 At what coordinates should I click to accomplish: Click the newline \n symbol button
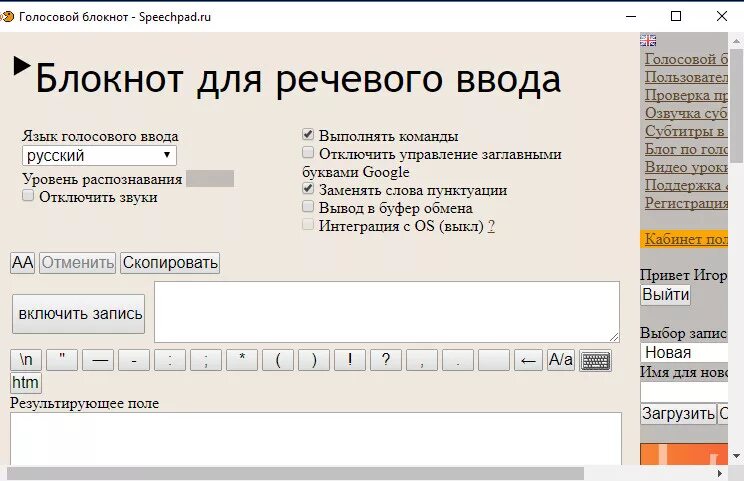coord(26,360)
